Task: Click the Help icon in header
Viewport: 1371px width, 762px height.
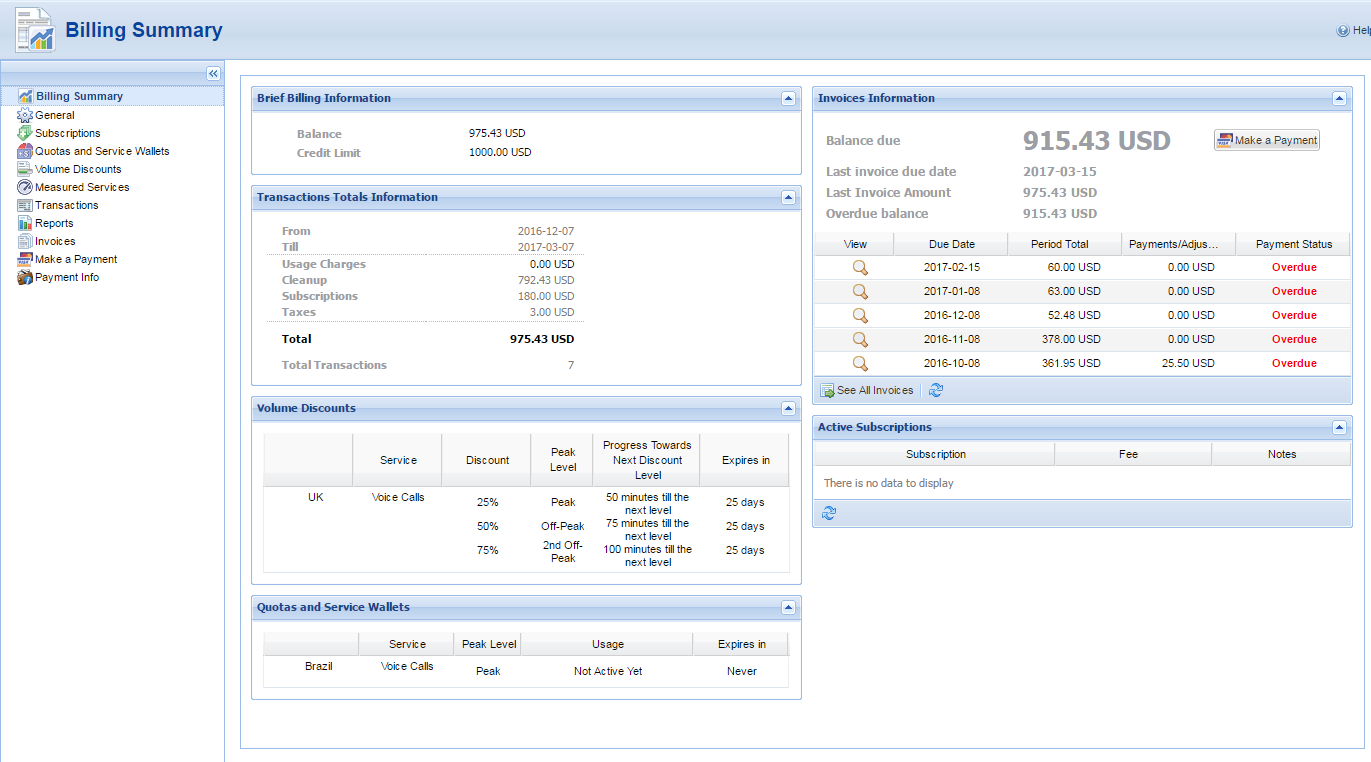Action: point(1343,31)
